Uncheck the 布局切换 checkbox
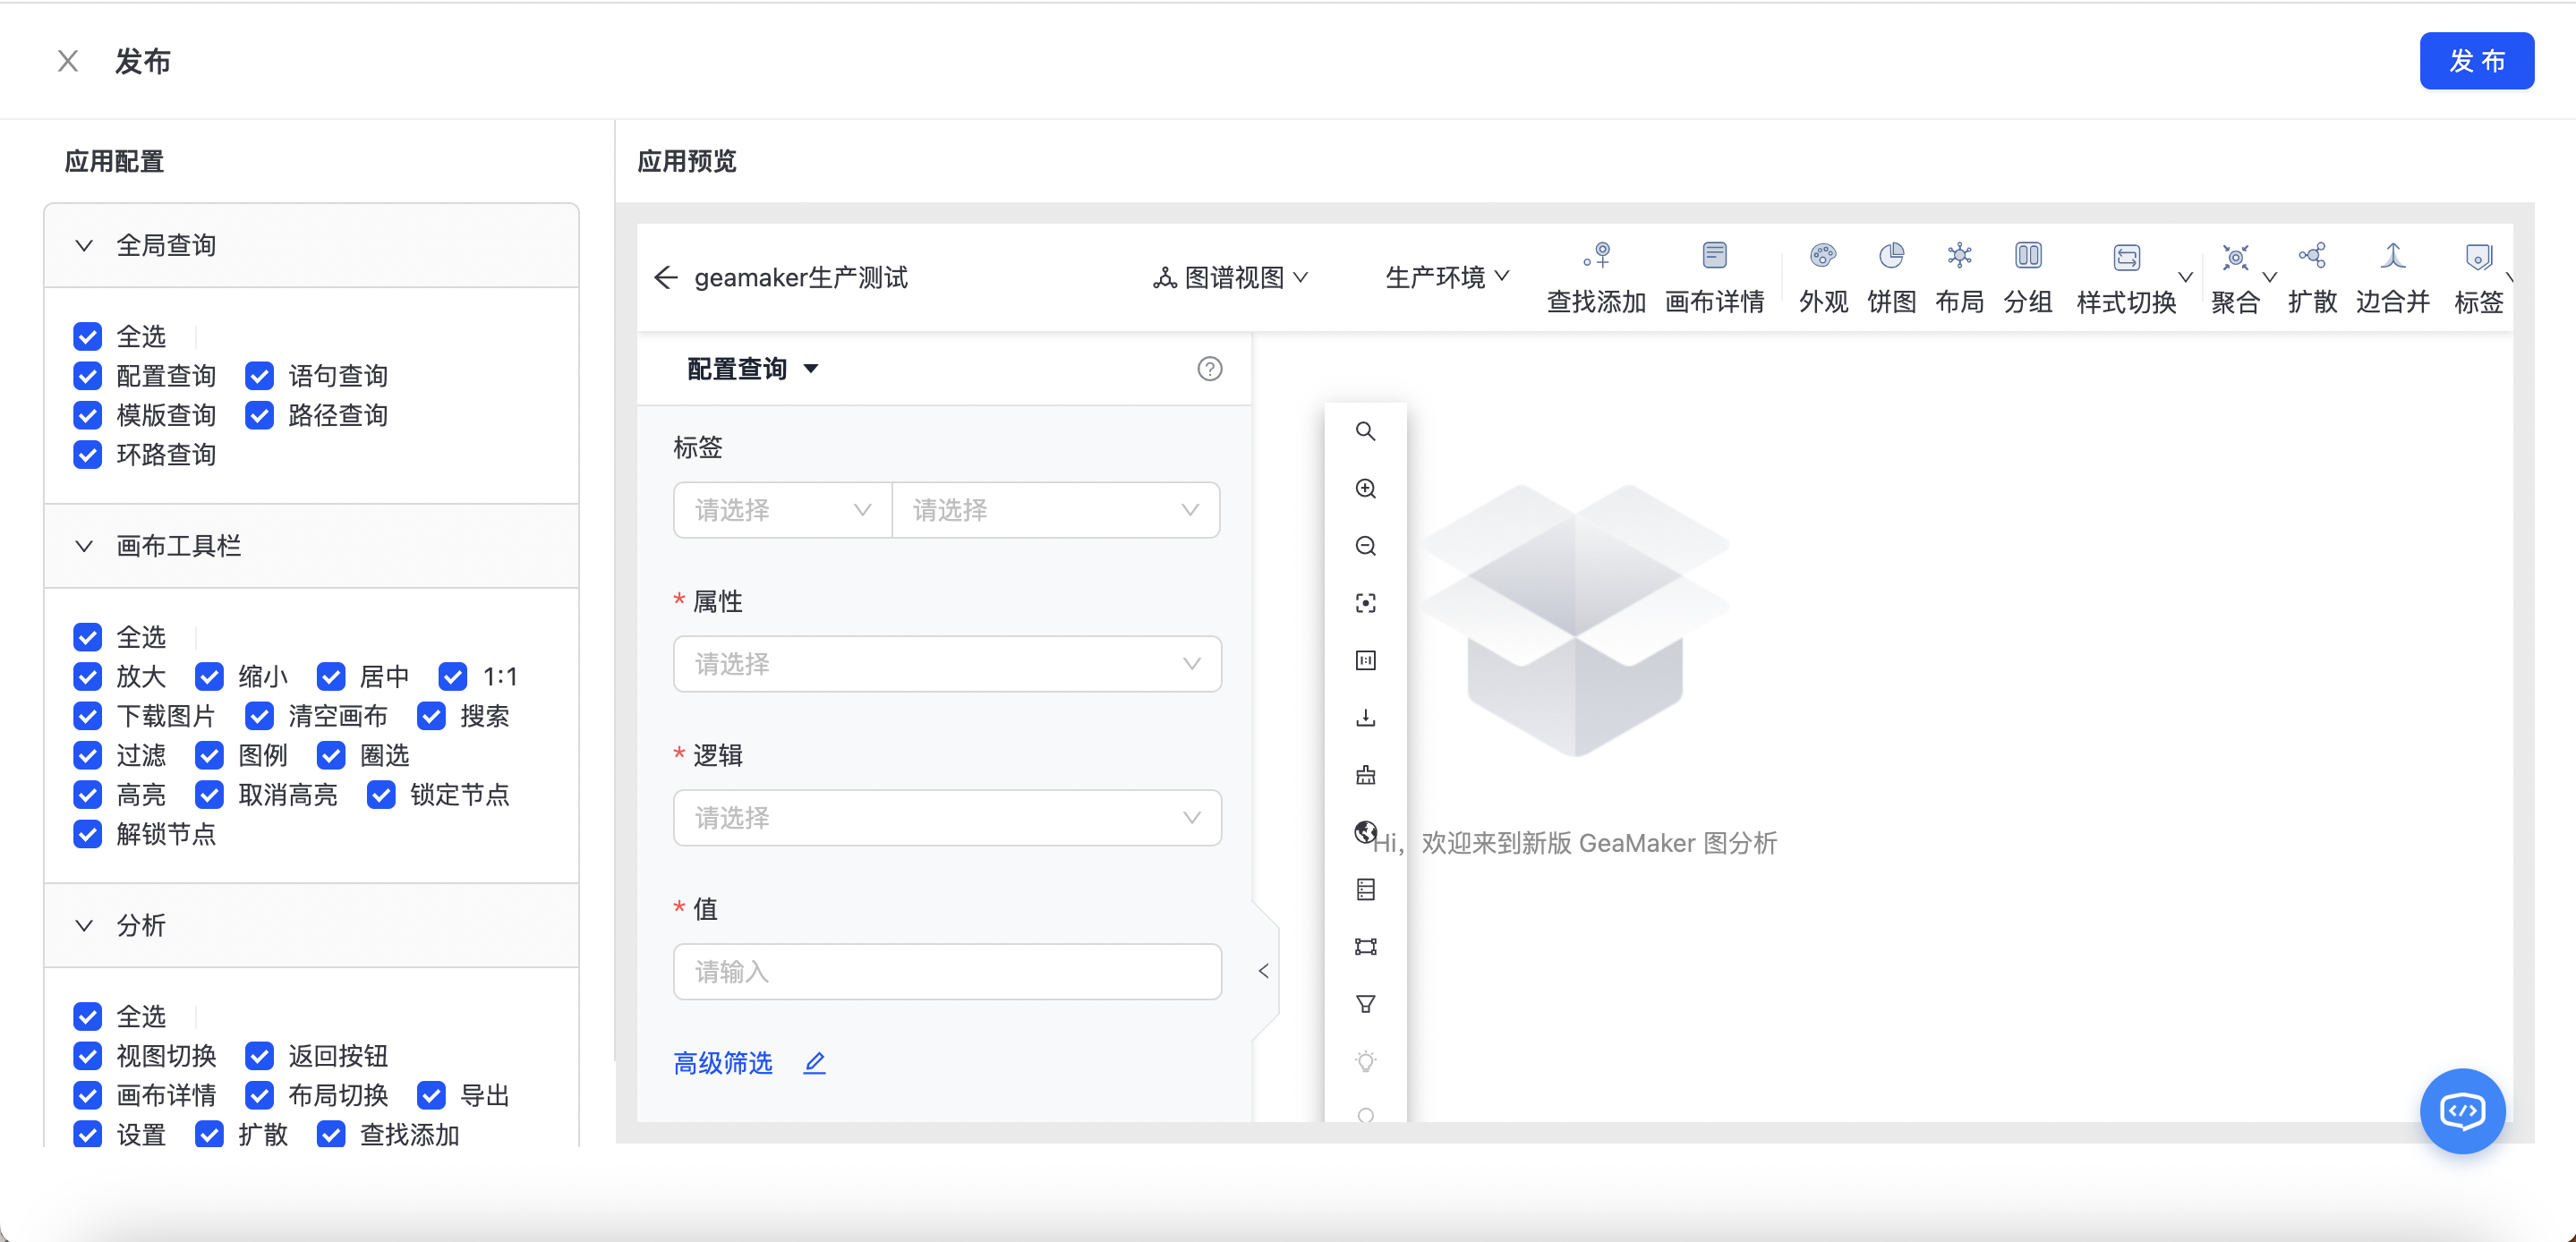The height and width of the screenshot is (1242, 2576). pyautogui.click(x=259, y=1096)
